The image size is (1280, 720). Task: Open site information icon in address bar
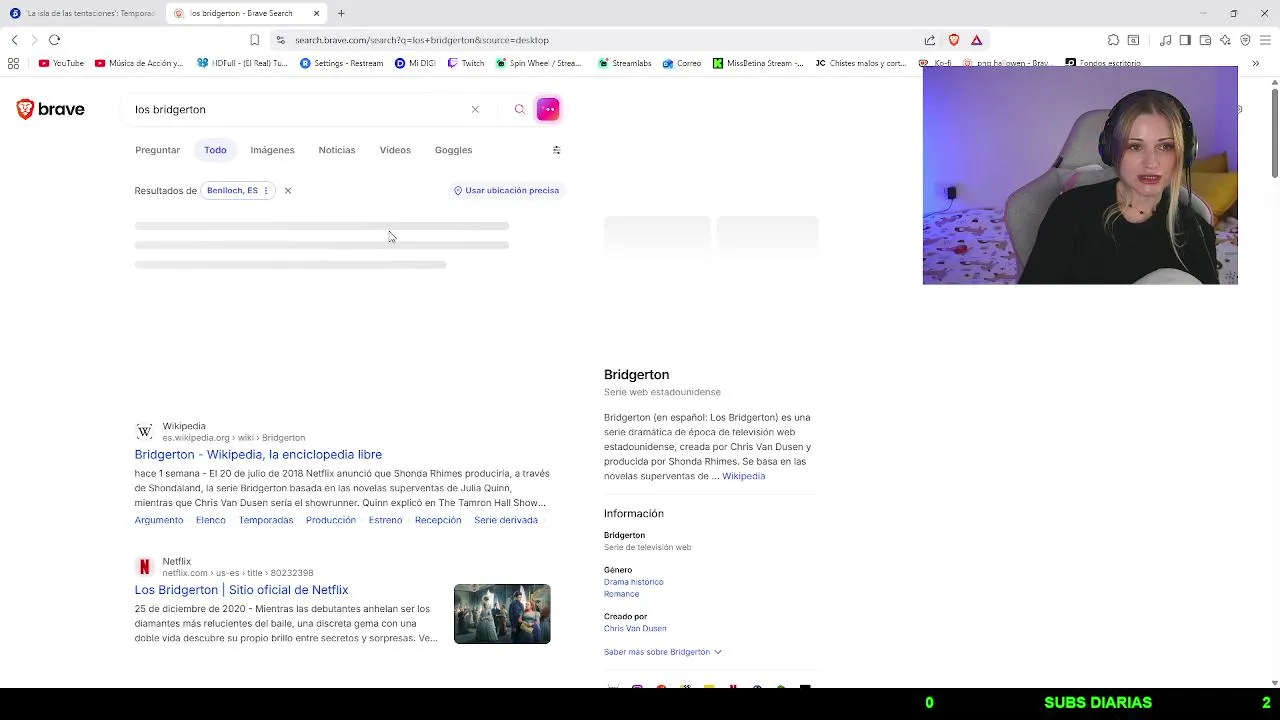pyautogui.click(x=281, y=40)
